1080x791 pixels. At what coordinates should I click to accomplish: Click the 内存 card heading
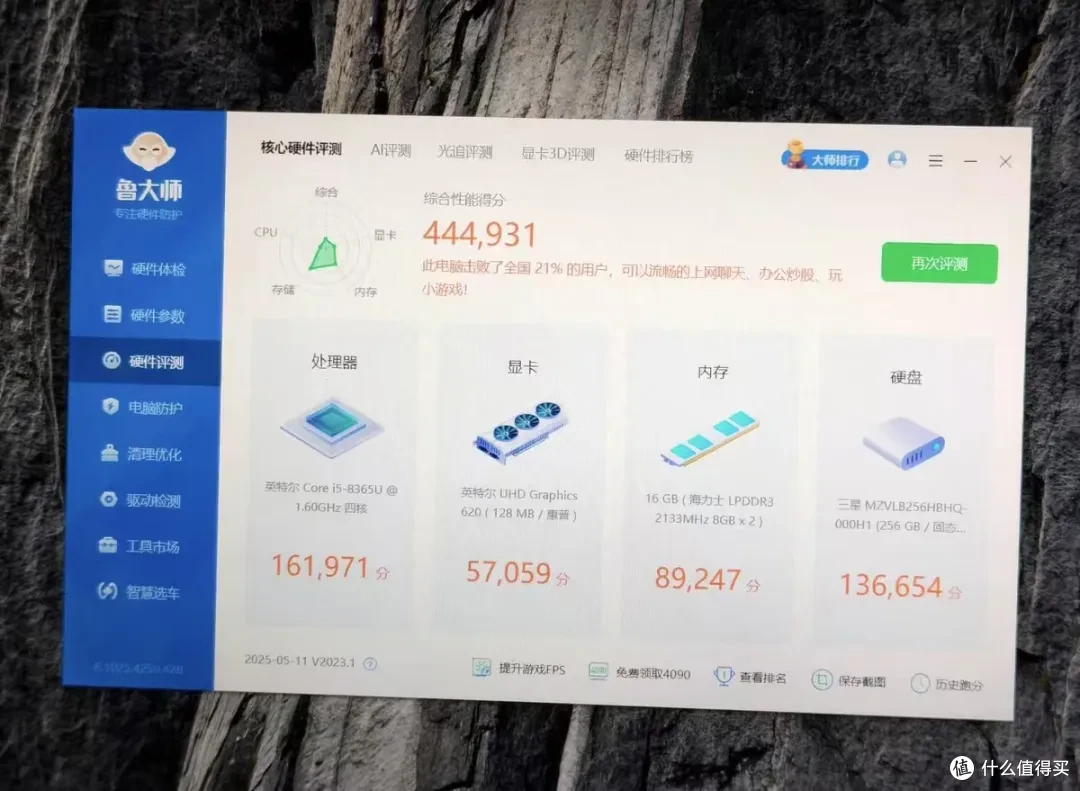[x=712, y=372]
